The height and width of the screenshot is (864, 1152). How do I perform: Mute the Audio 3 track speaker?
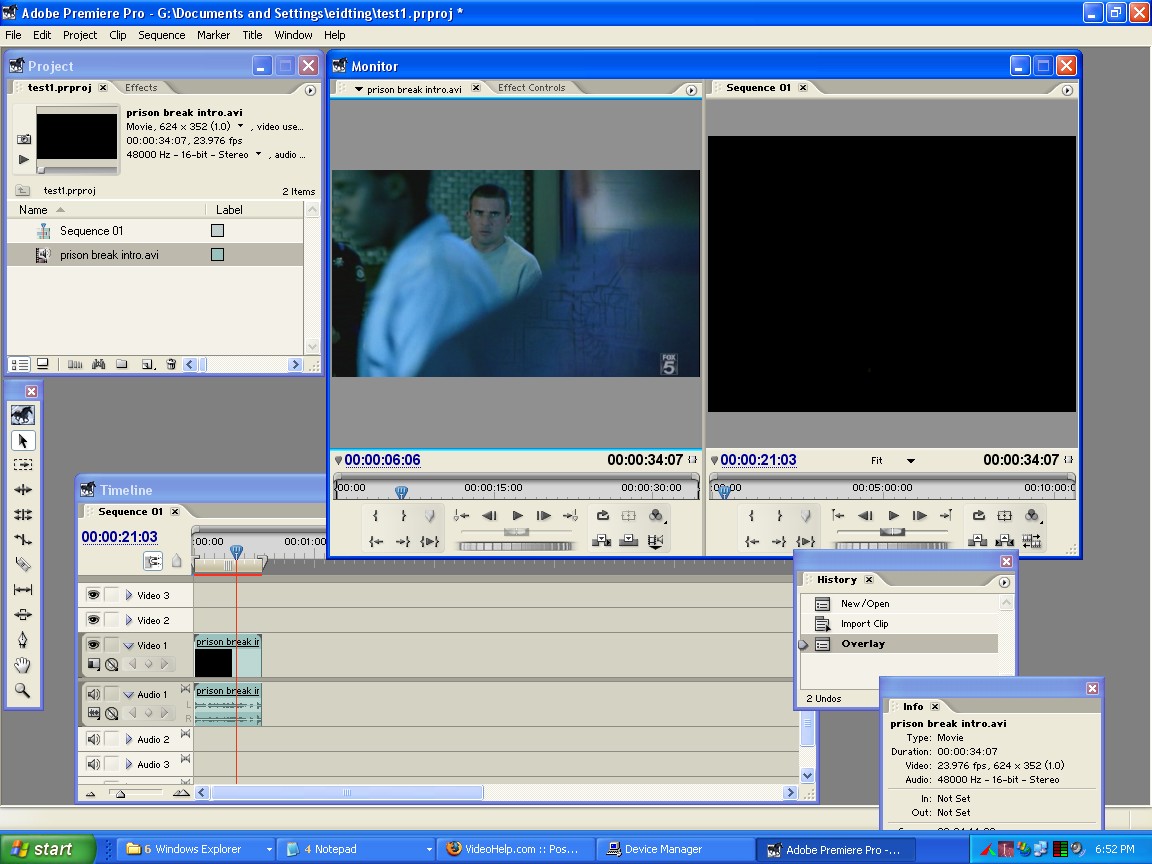pos(93,764)
